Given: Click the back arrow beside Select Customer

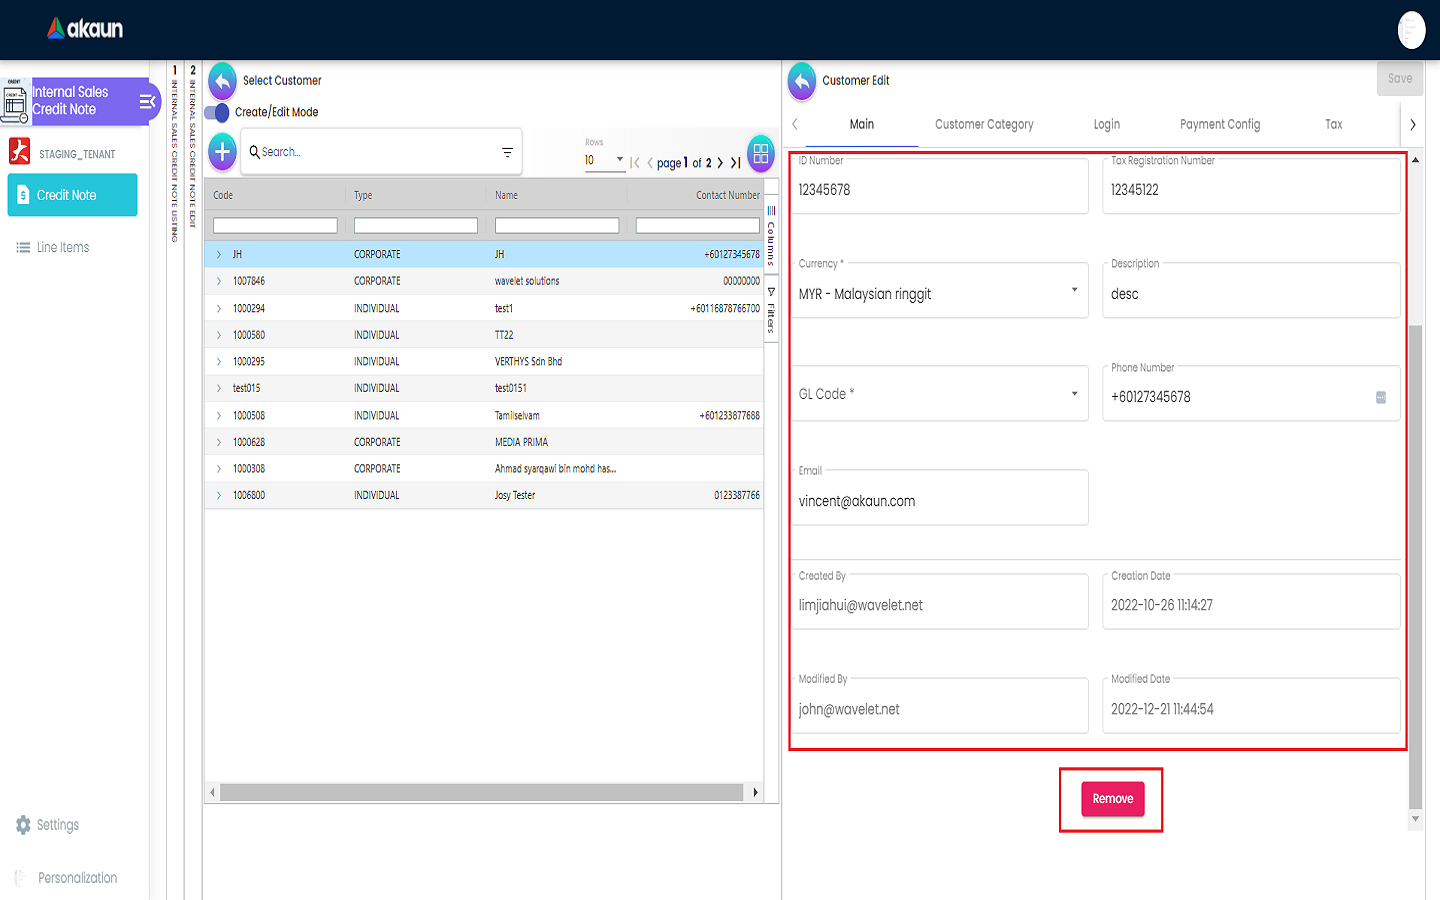Looking at the screenshot, I should (222, 81).
